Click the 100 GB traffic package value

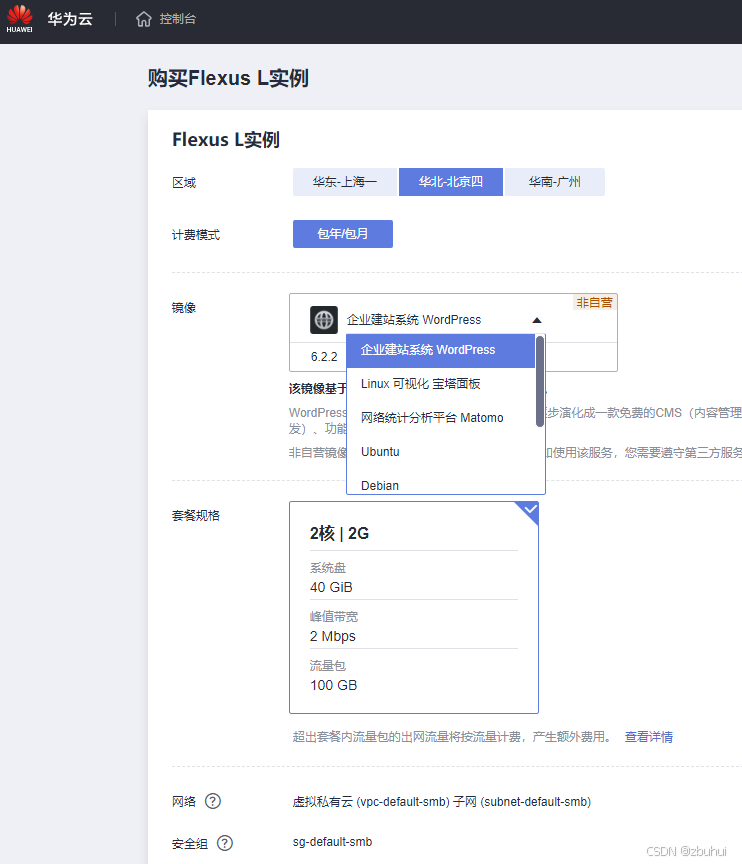(334, 685)
